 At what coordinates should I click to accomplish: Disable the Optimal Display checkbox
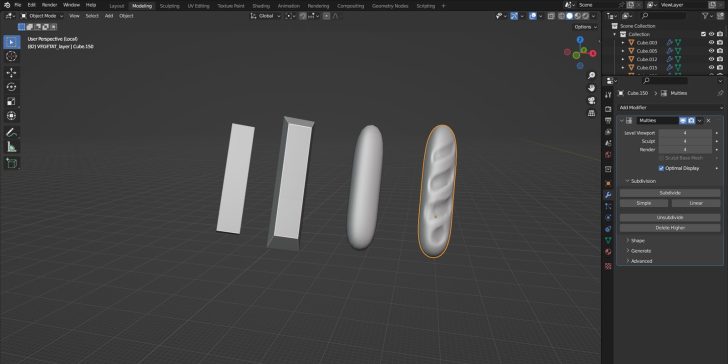click(661, 168)
